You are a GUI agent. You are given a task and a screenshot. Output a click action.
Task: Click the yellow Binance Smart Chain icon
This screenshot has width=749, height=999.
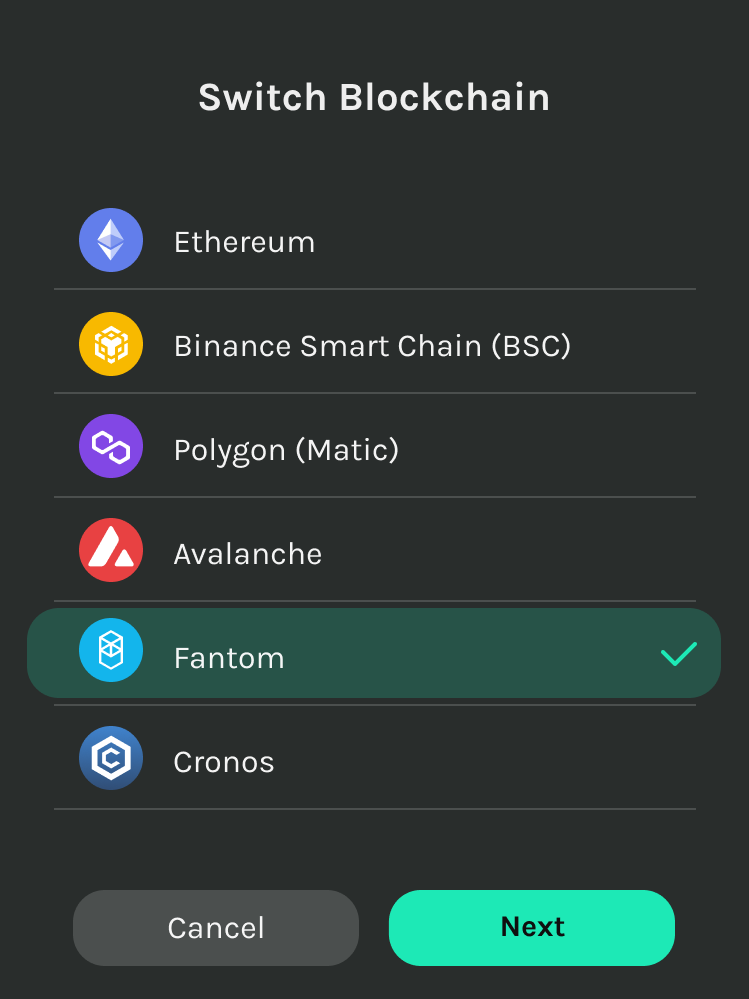111,344
